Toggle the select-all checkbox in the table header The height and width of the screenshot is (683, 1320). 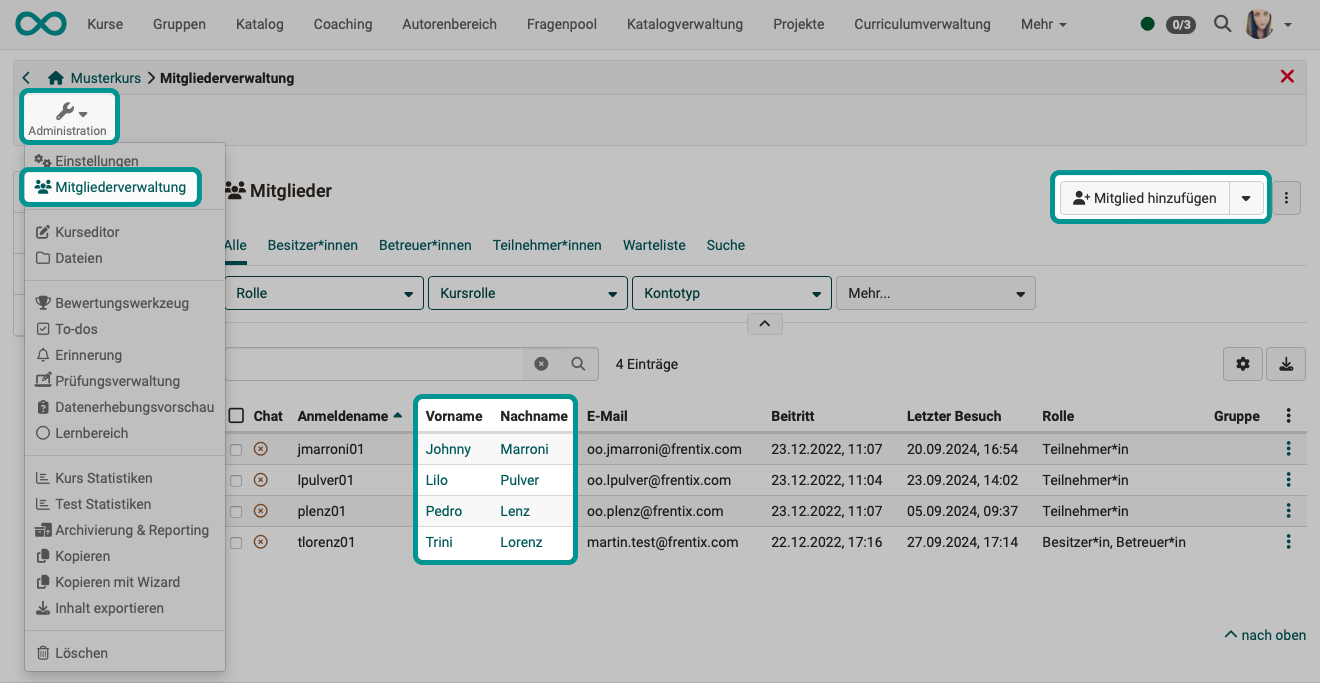point(237,415)
